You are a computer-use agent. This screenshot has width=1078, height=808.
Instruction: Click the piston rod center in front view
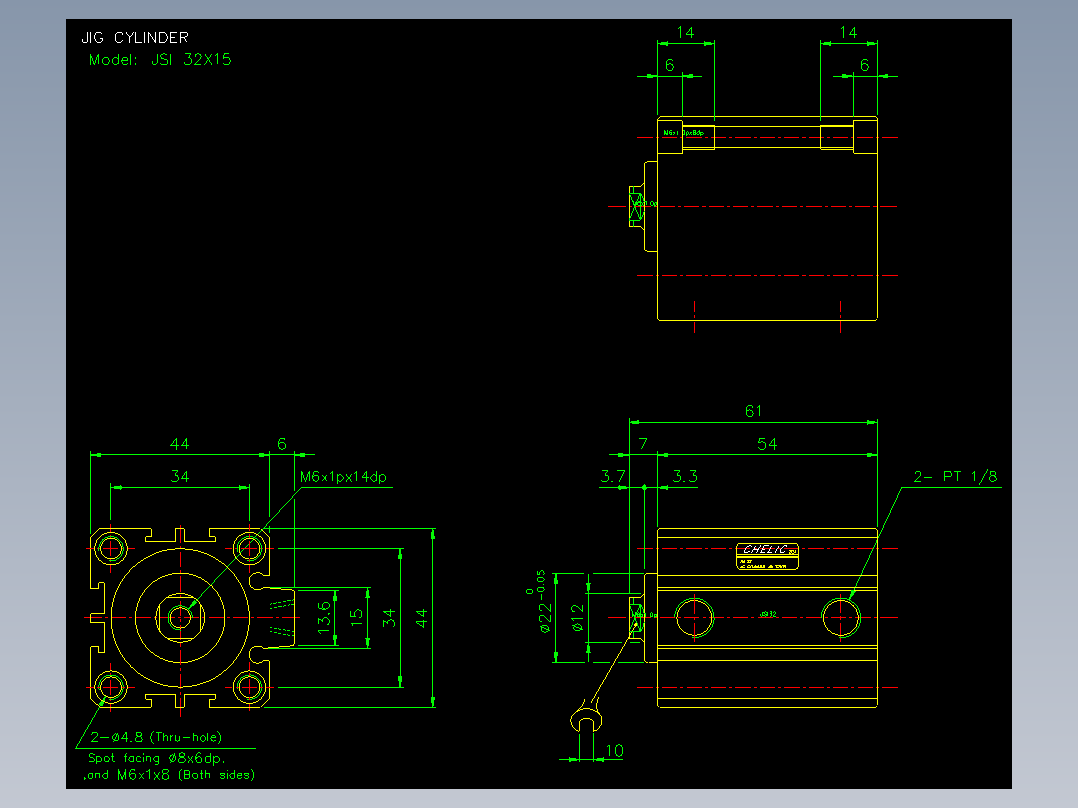tap(180, 618)
